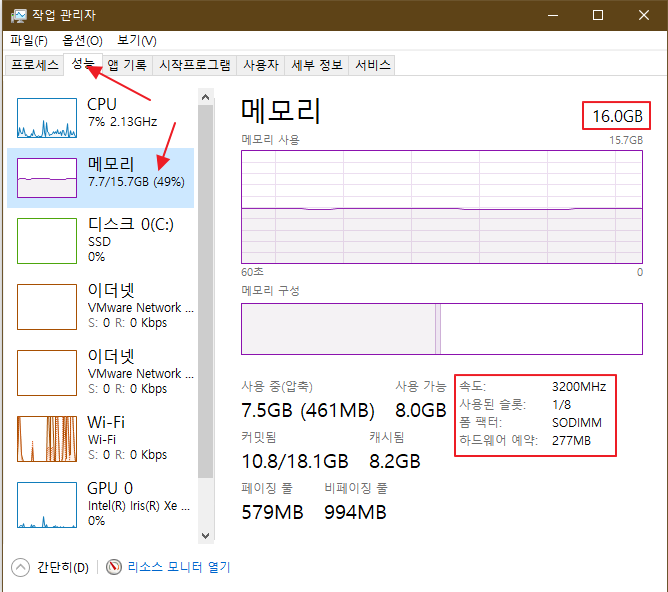Open the 파일(F) menu

pyautogui.click(x=29, y=40)
